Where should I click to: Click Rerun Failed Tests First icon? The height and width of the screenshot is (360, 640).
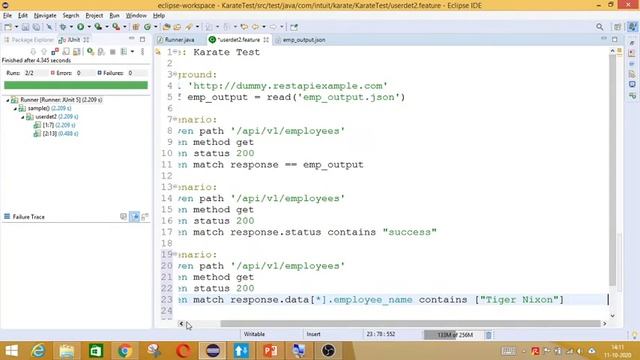click(x=101, y=52)
